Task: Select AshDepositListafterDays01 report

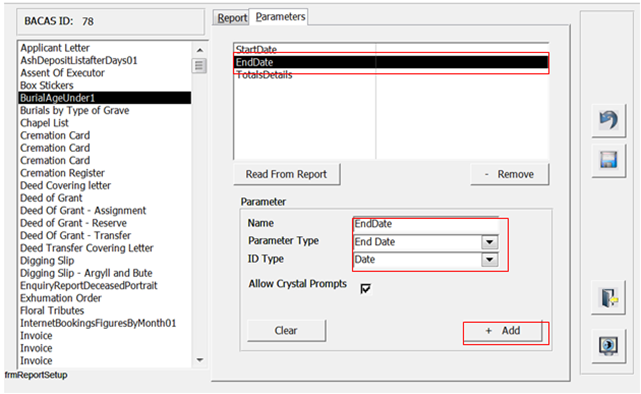Action: [x=105, y=60]
